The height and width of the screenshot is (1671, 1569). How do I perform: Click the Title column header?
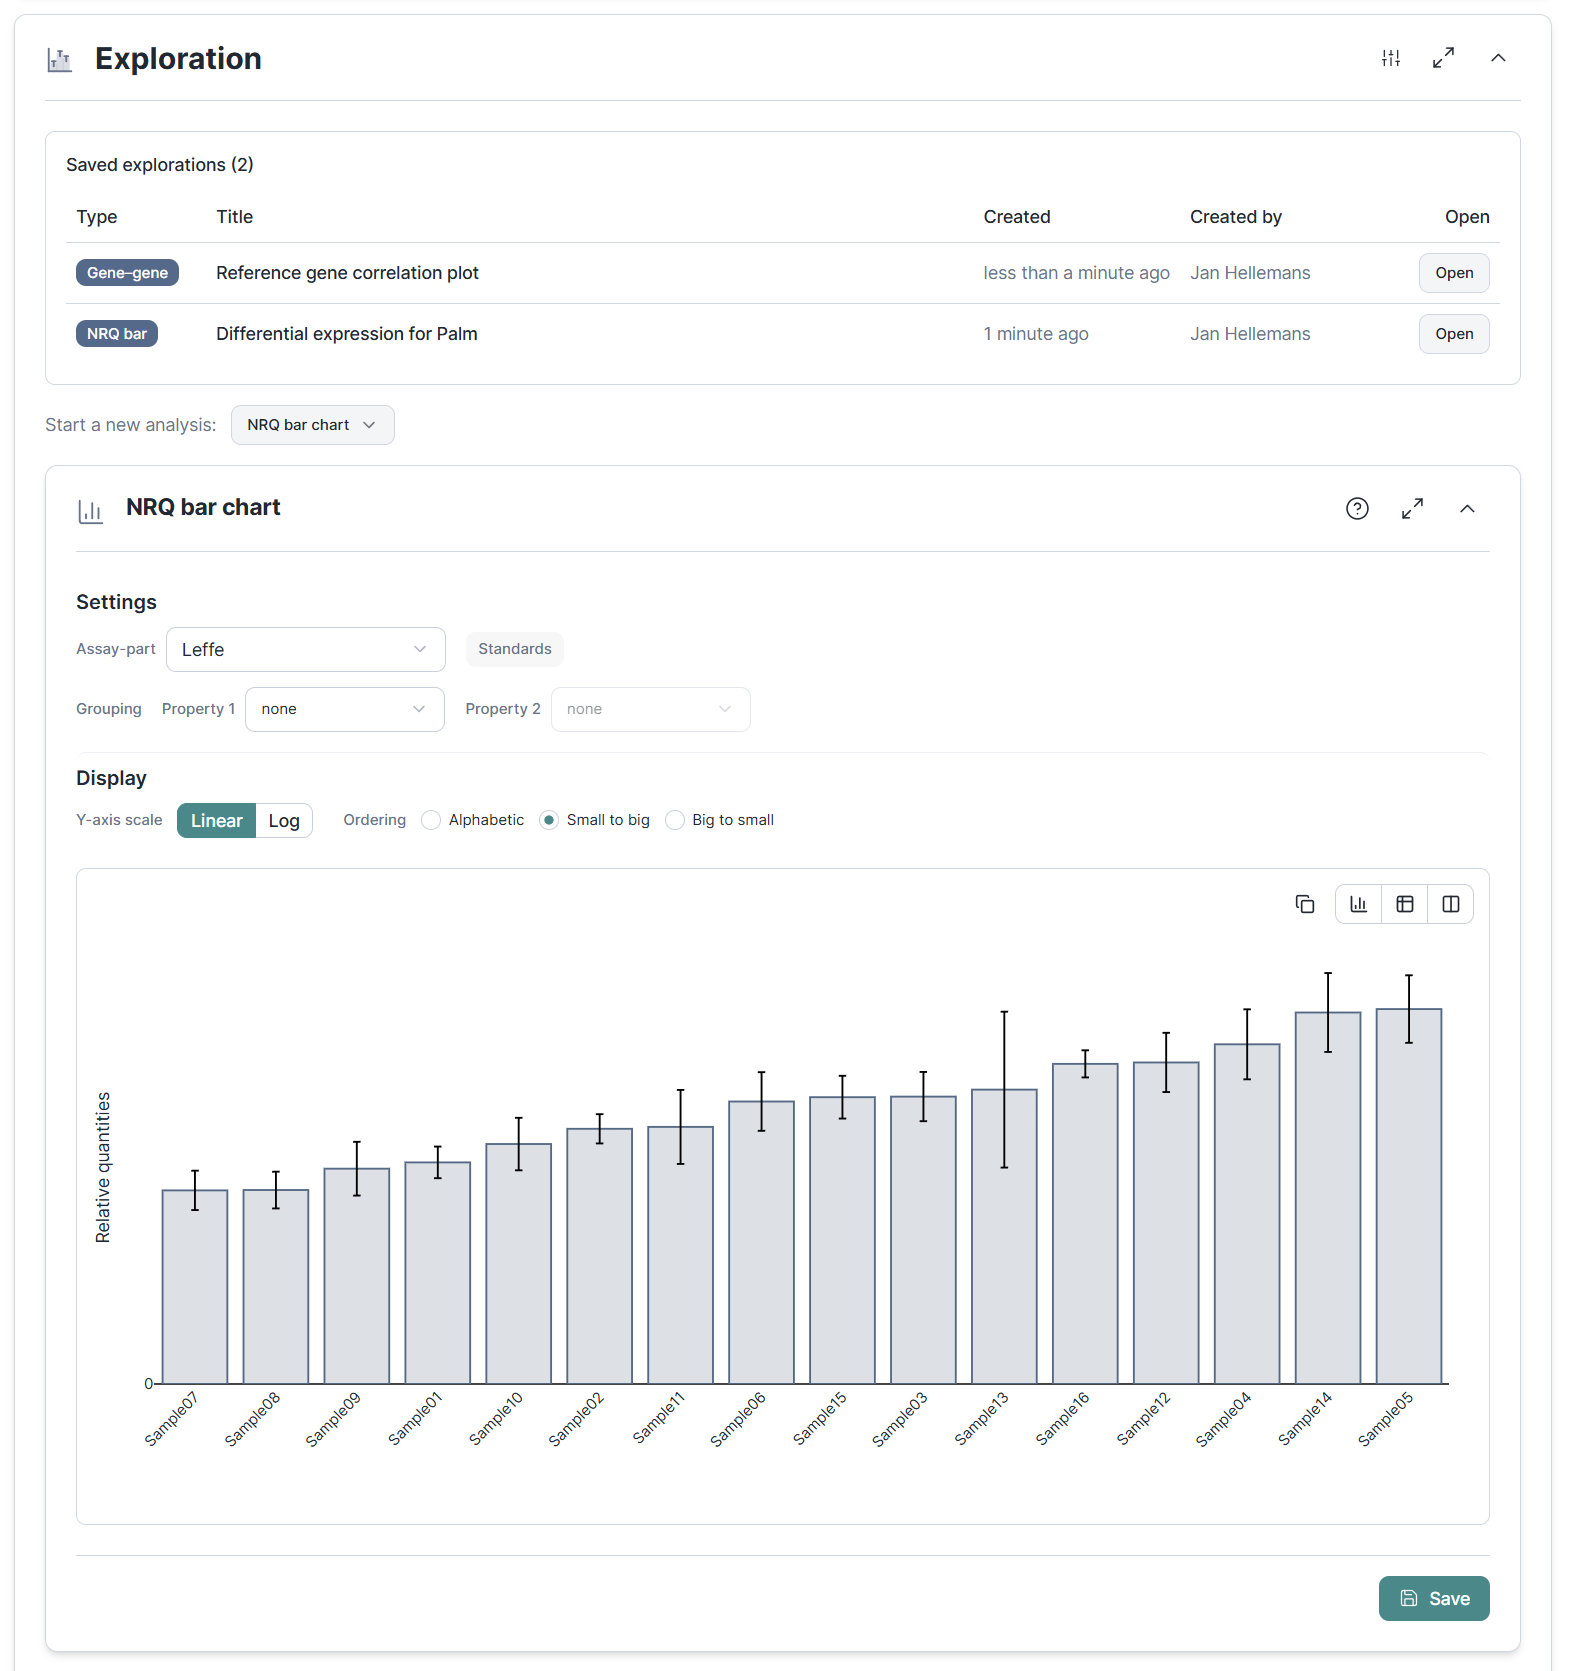(235, 217)
